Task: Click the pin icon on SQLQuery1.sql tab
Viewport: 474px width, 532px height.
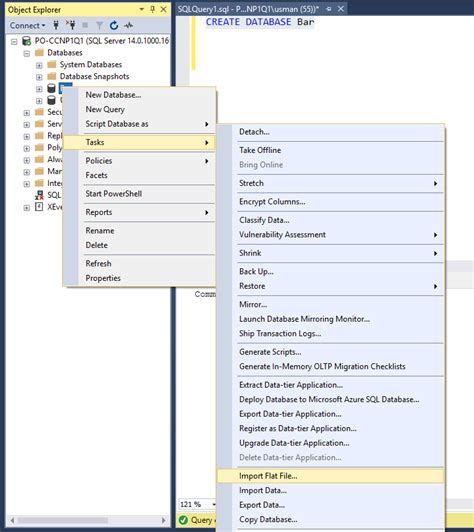Action: tap(328, 9)
